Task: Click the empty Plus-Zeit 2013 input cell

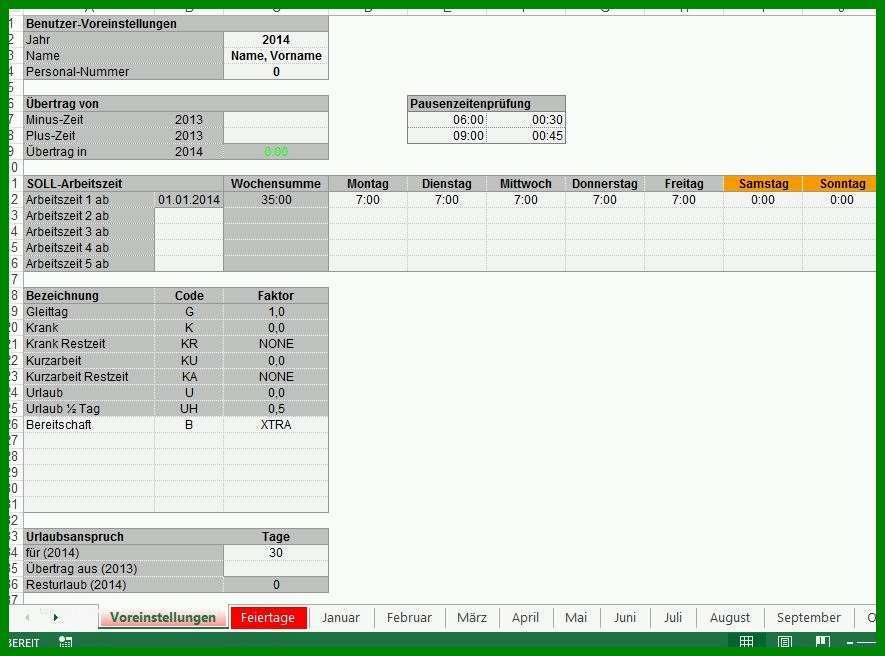Action: [x=276, y=135]
